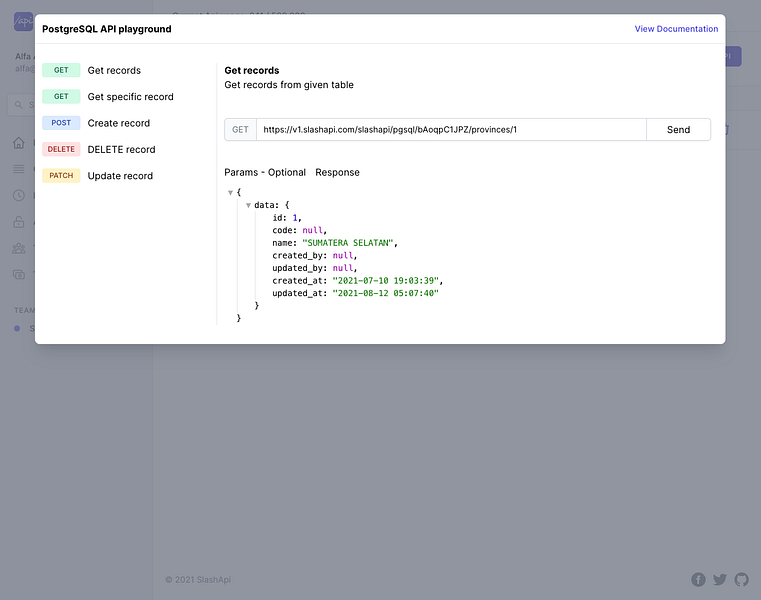
Task: Choose the "DELETE record" endpoint
Action: point(121,150)
